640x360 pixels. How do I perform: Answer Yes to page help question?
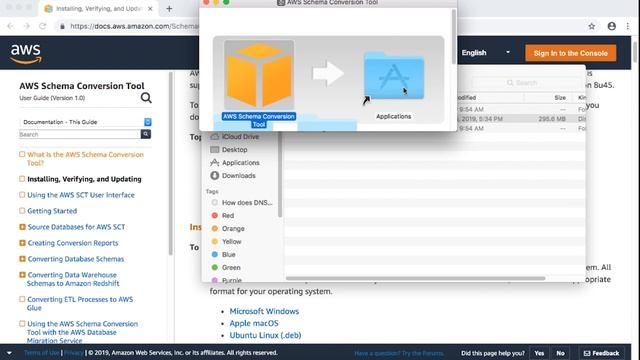tap(539, 353)
